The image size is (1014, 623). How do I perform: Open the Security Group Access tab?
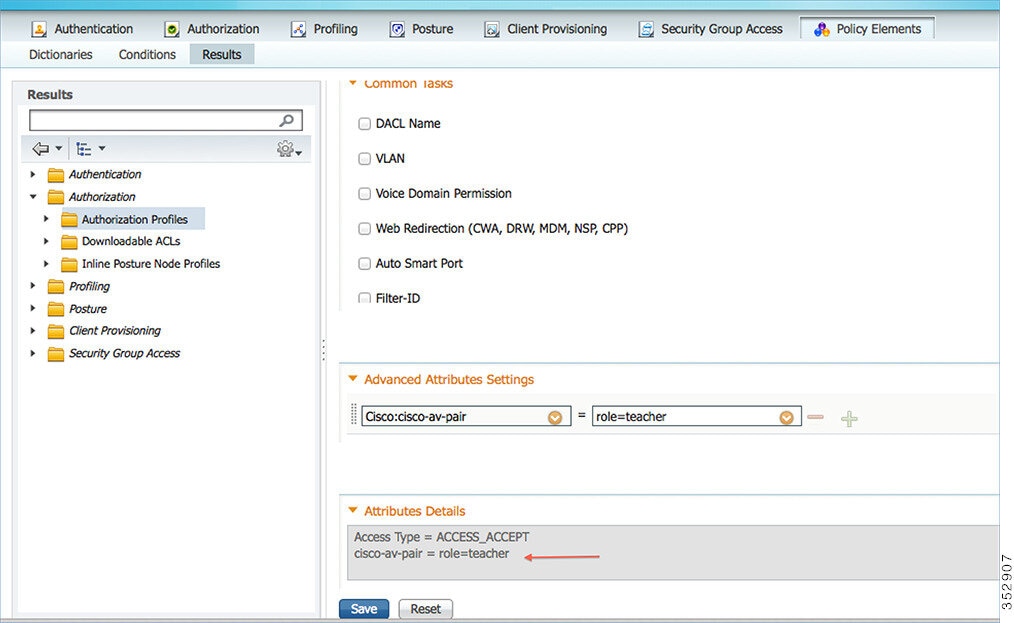pos(711,29)
